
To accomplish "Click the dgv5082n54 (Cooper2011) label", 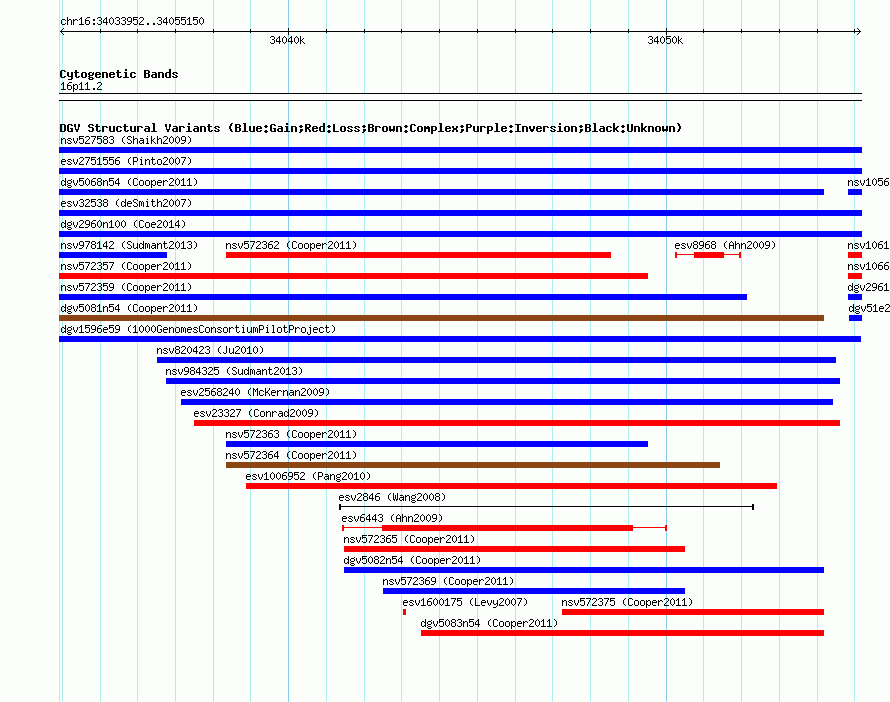I will pyautogui.click(x=412, y=560).
